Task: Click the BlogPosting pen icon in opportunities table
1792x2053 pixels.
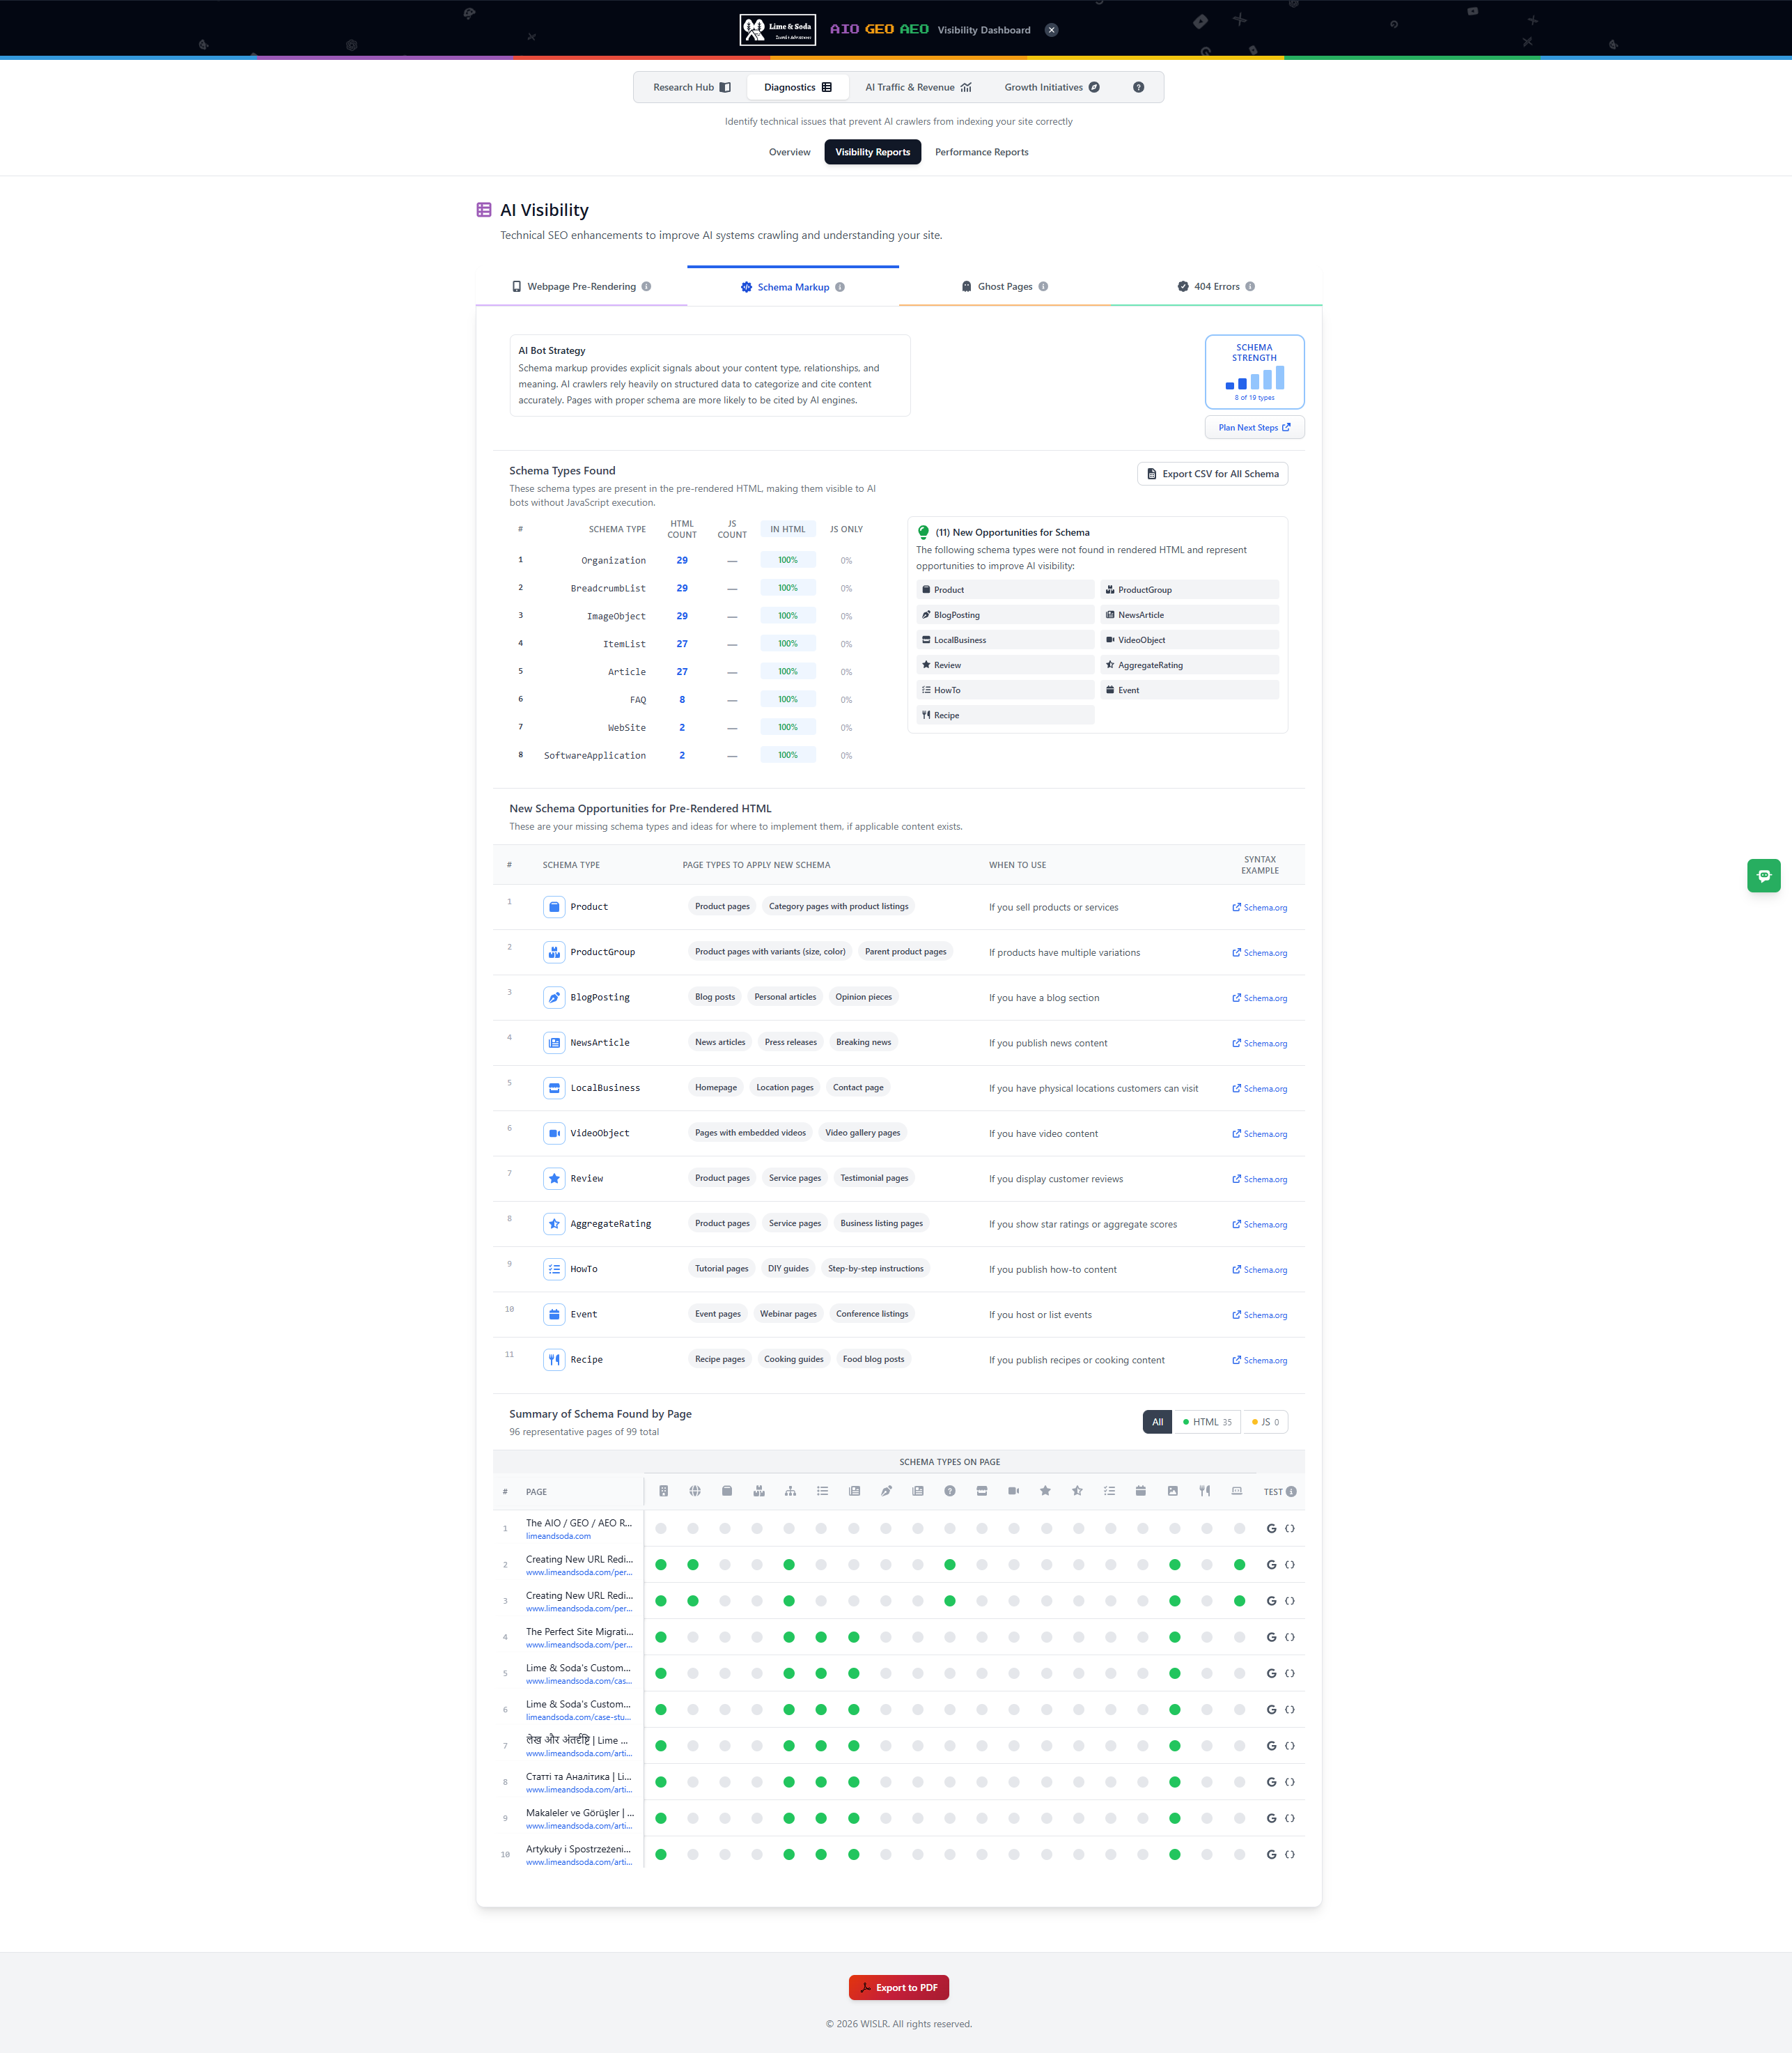Action: coord(554,997)
